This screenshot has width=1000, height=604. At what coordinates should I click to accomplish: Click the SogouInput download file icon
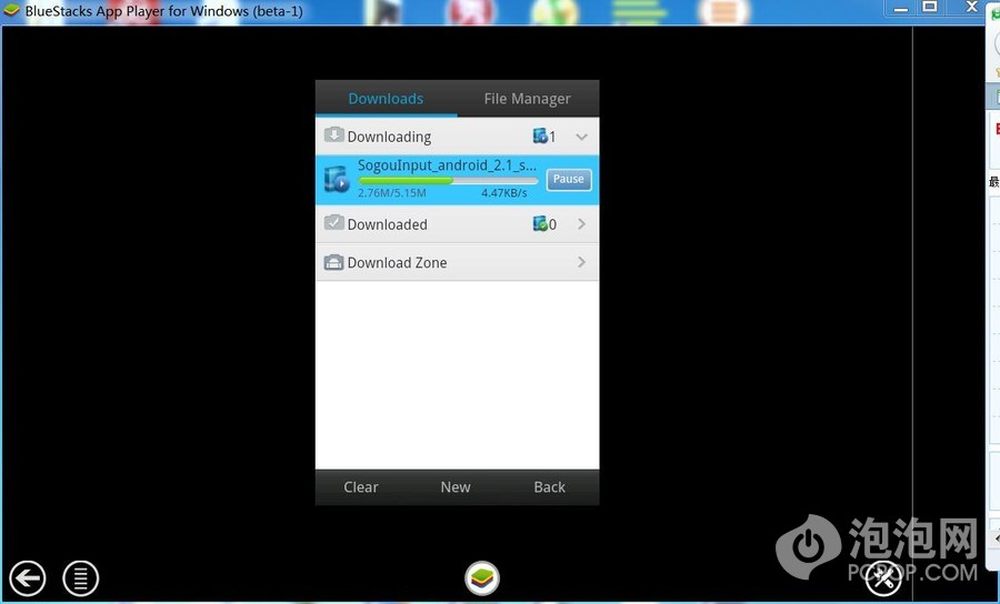click(336, 180)
